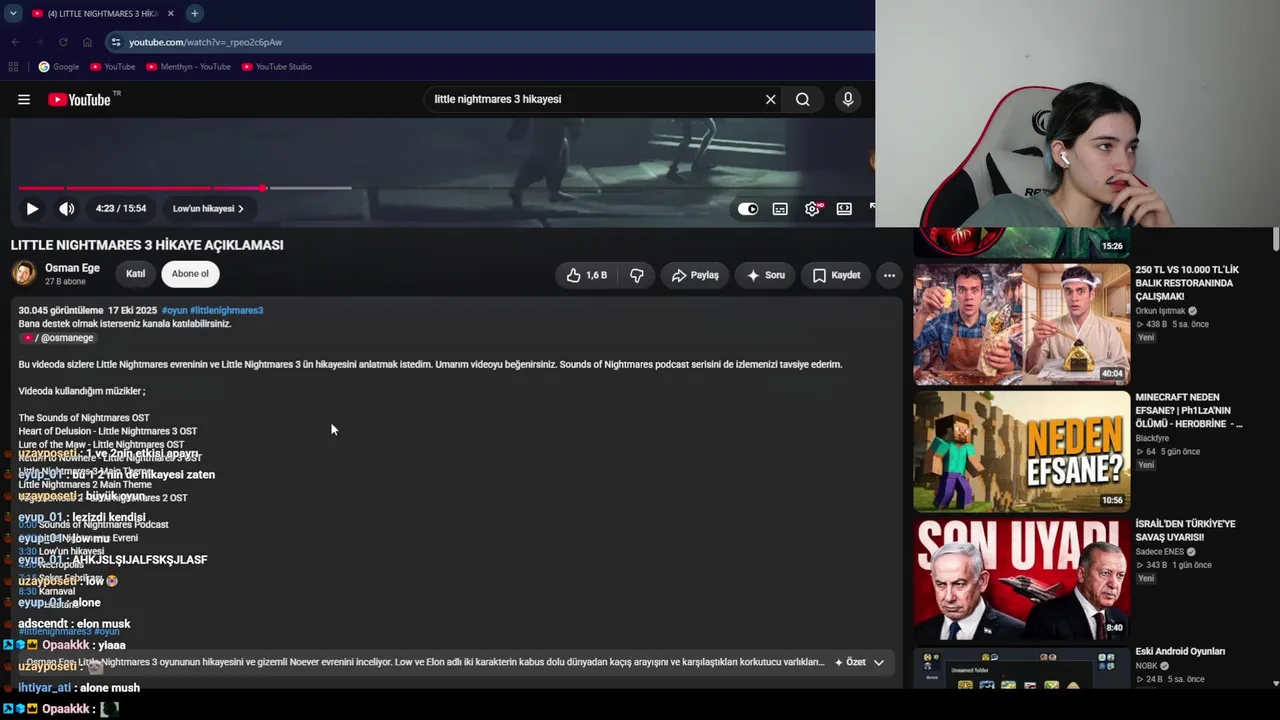Subscribe using Abone ol

190,274
